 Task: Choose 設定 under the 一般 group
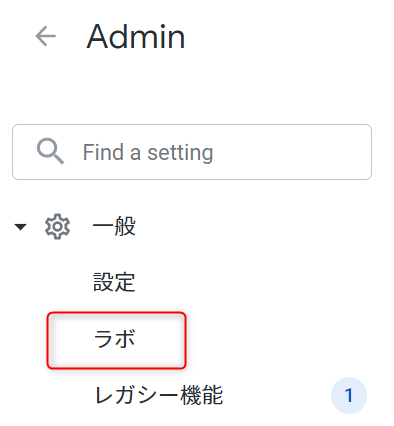pyautogui.click(x=114, y=282)
